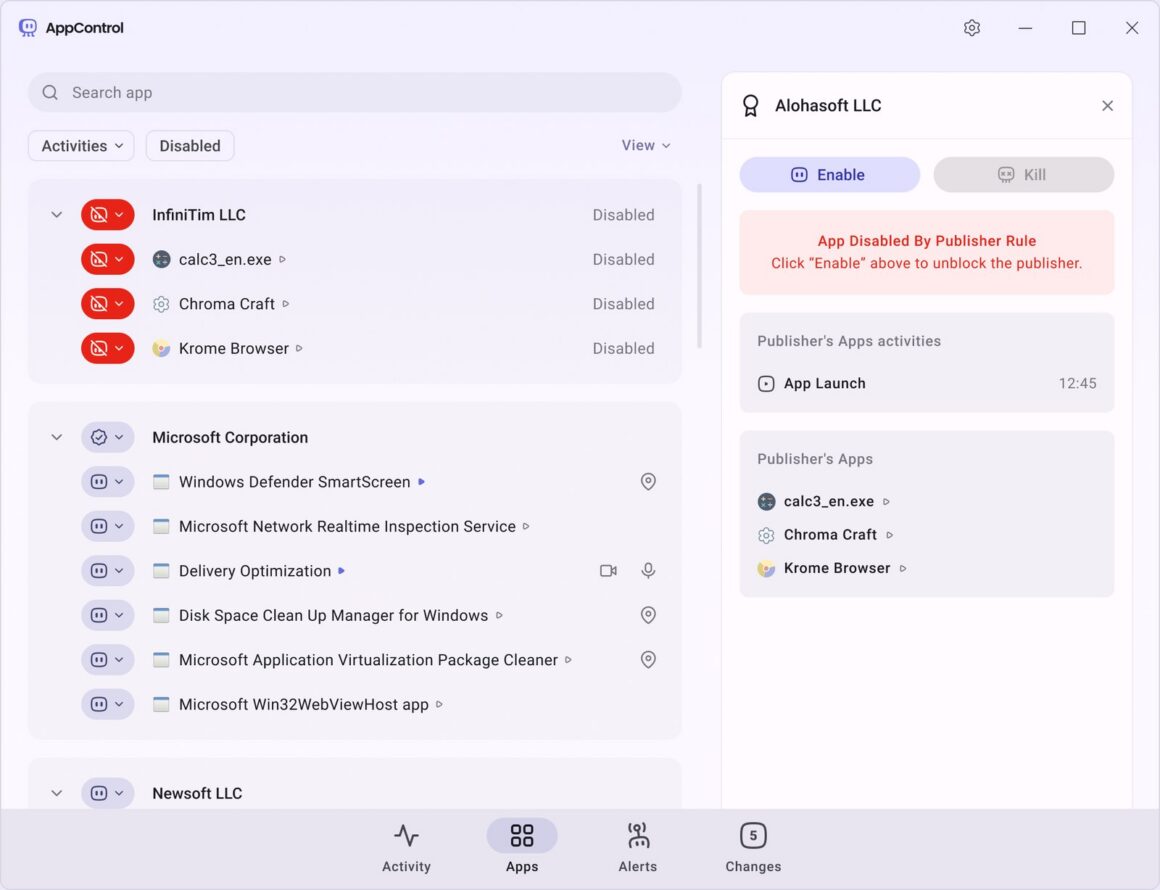Screen dimensions: 1160x890
Task: Click play arrow next to calc3_en.exe in list
Action: click(x=283, y=260)
